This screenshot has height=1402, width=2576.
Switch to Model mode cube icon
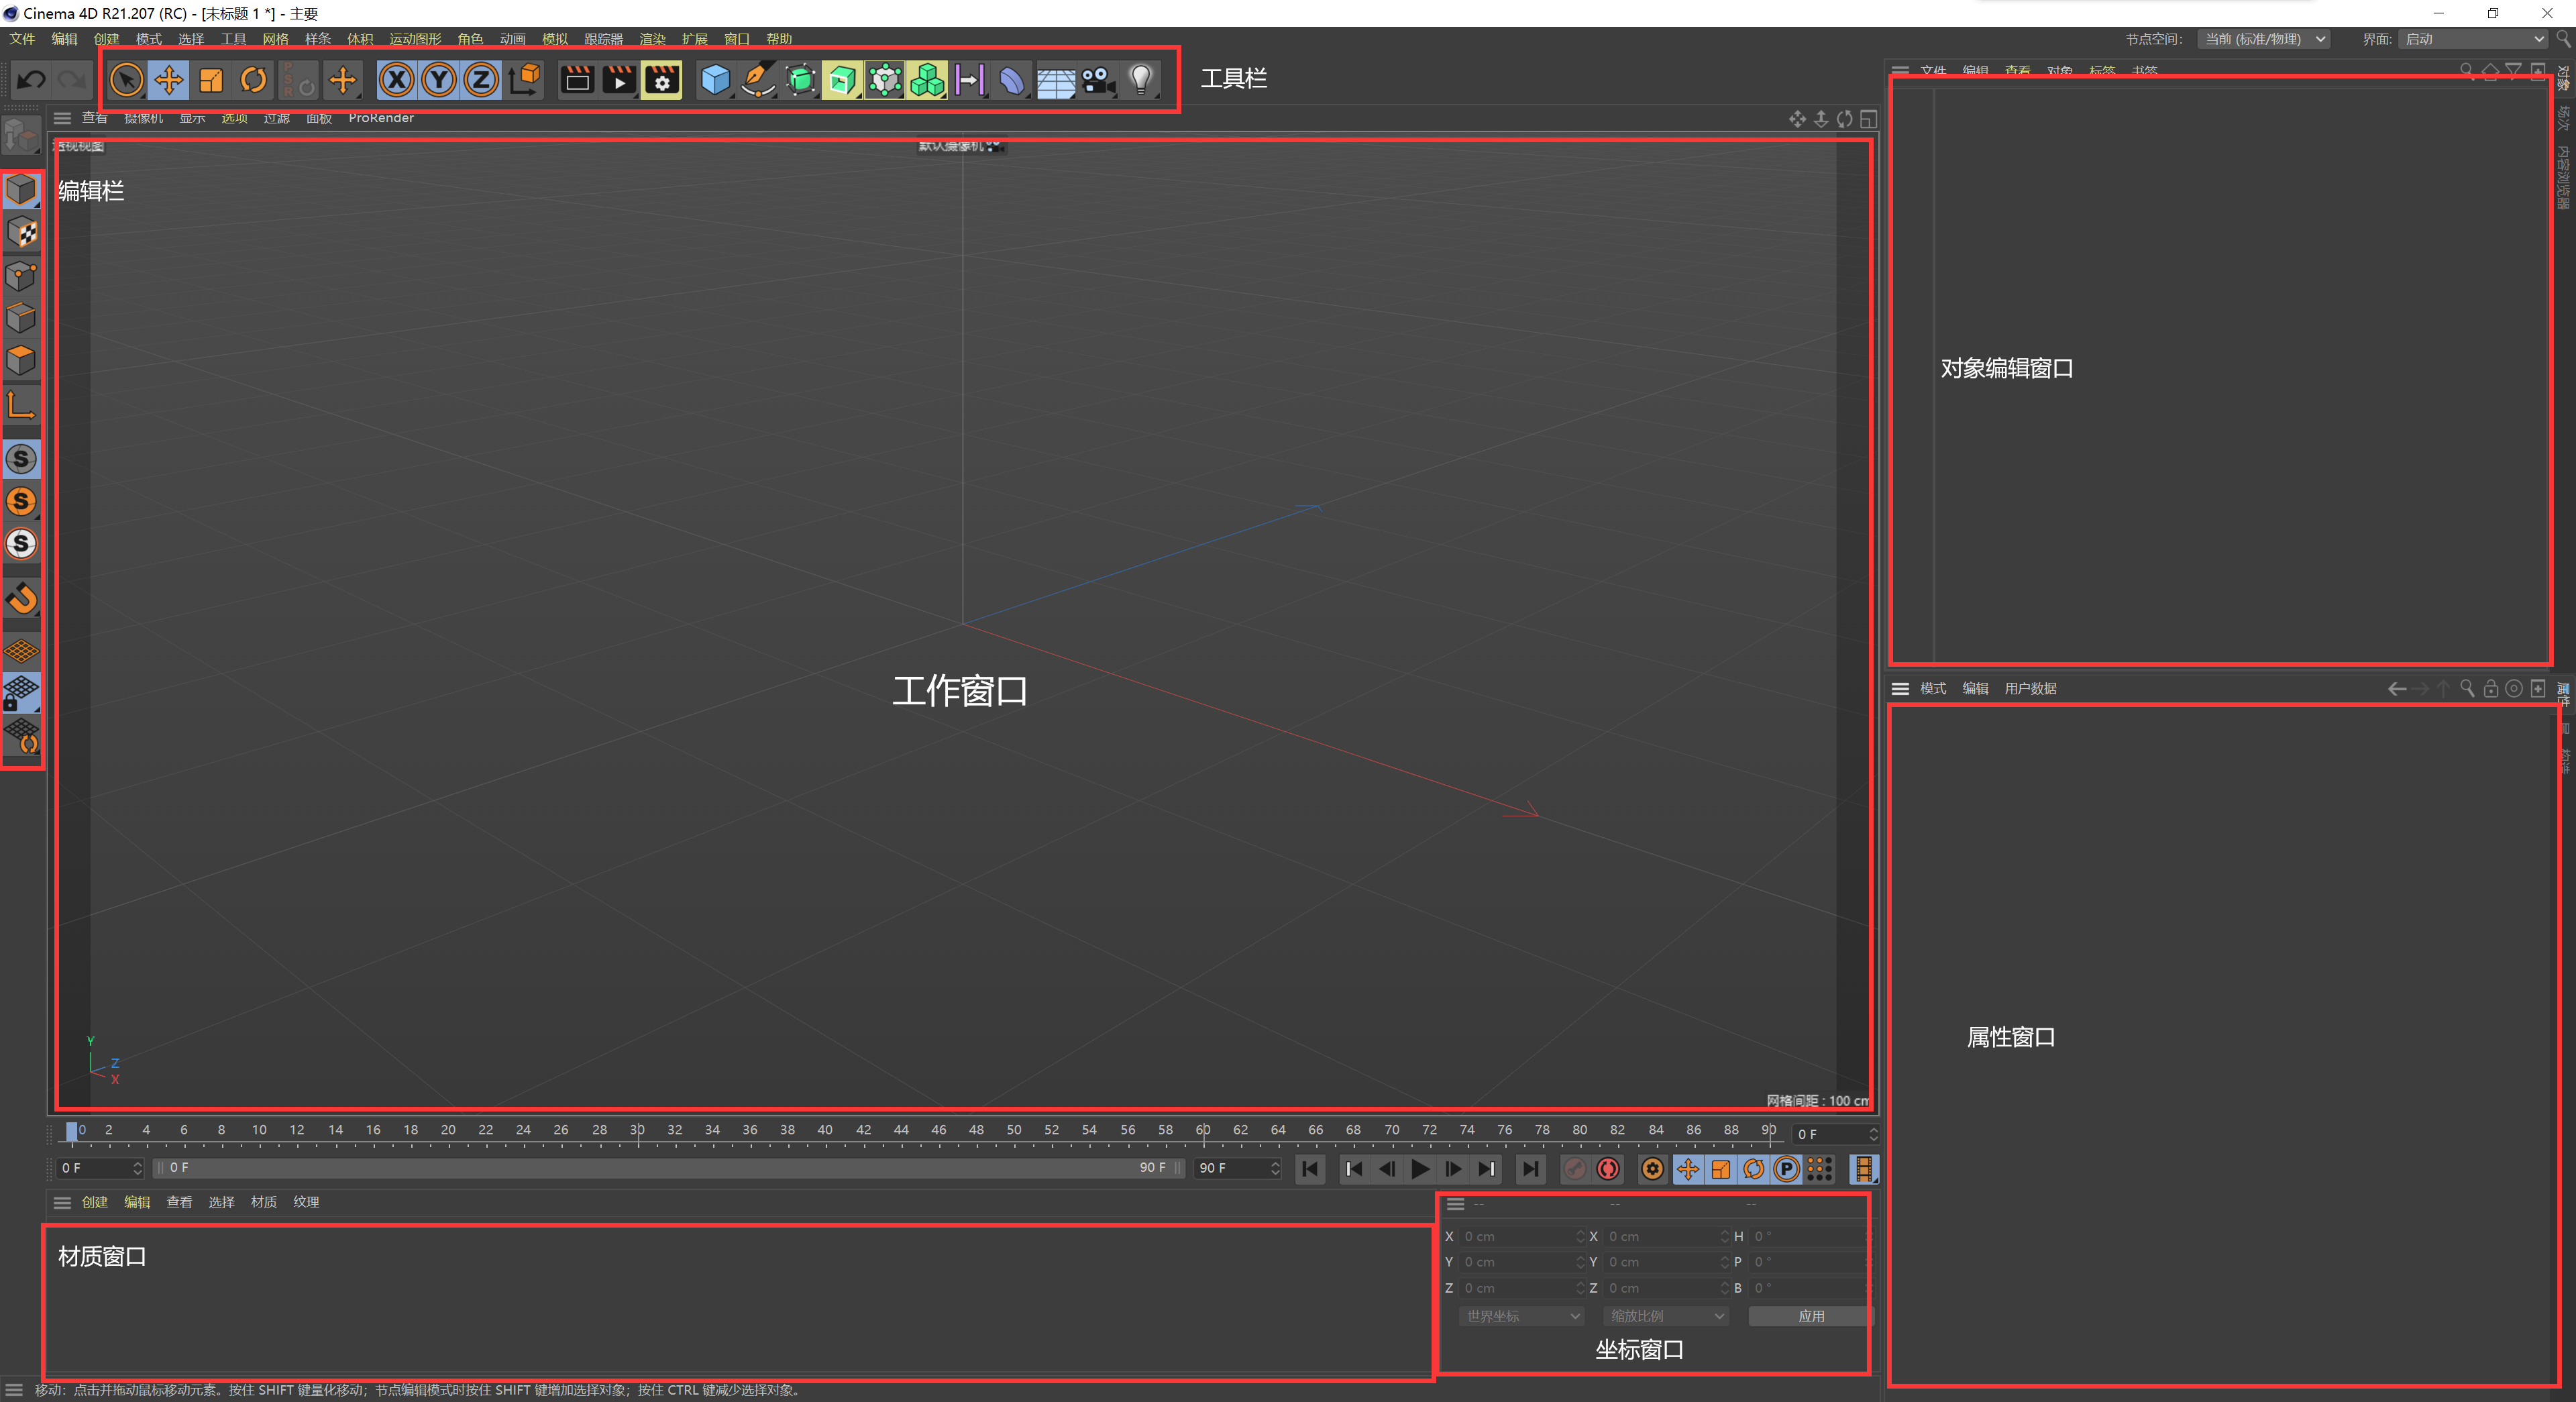tap(21, 189)
